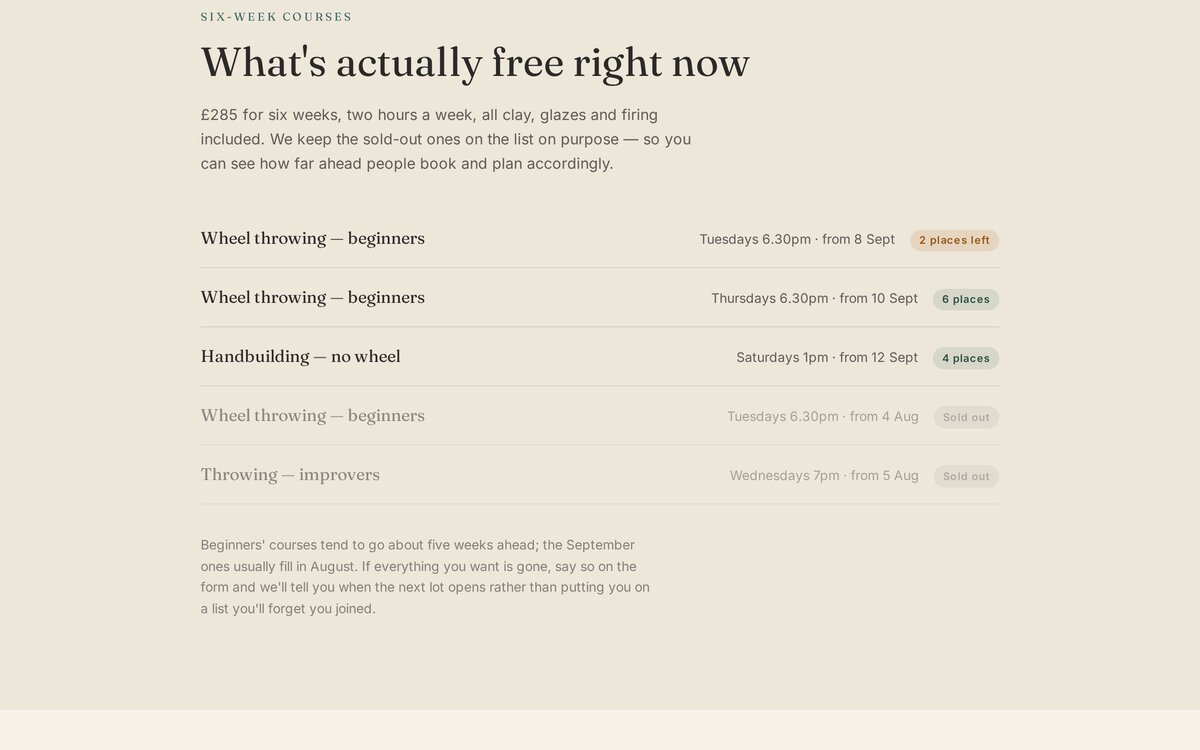Click "Tuesdays 6.30pm · from 8 Sept" schedule text
This screenshot has width=1200, height=750.
tap(797, 239)
